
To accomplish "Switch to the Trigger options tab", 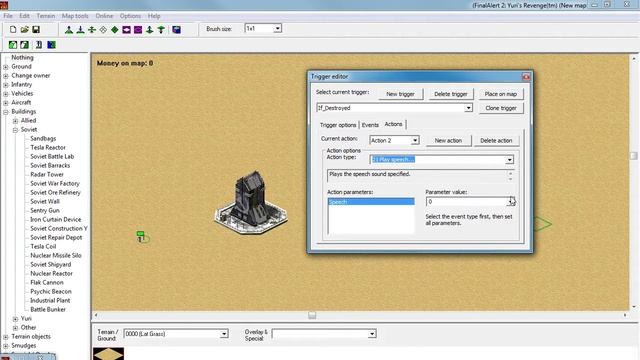I will 338,125.
